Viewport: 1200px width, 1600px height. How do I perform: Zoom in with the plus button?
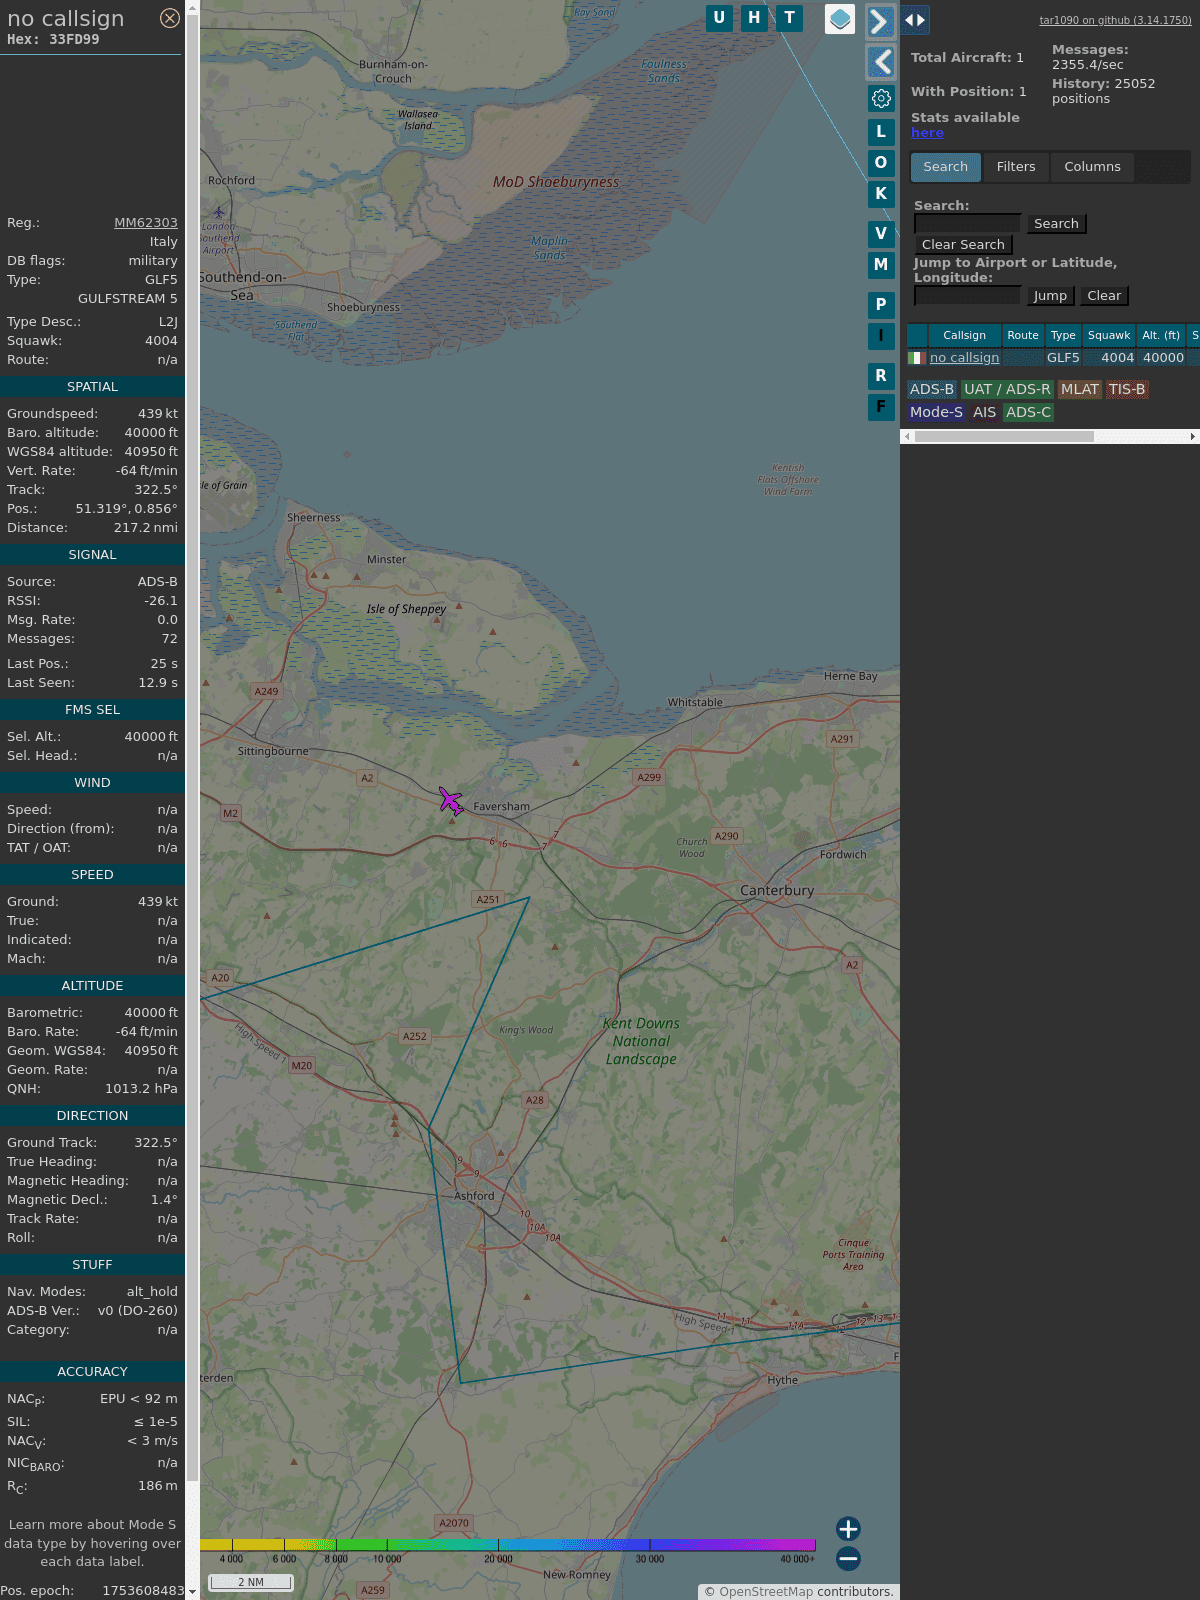tap(848, 1528)
